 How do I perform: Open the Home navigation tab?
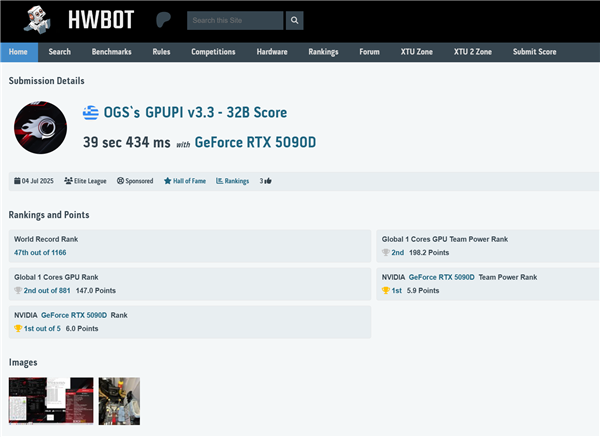18,52
